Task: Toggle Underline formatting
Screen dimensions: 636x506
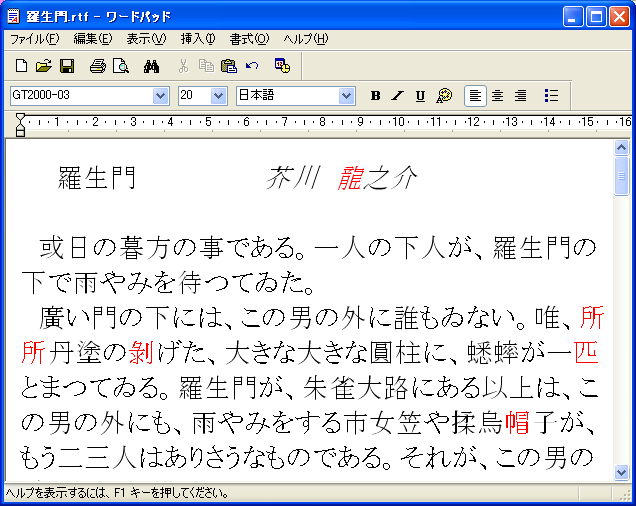Action: pos(420,96)
